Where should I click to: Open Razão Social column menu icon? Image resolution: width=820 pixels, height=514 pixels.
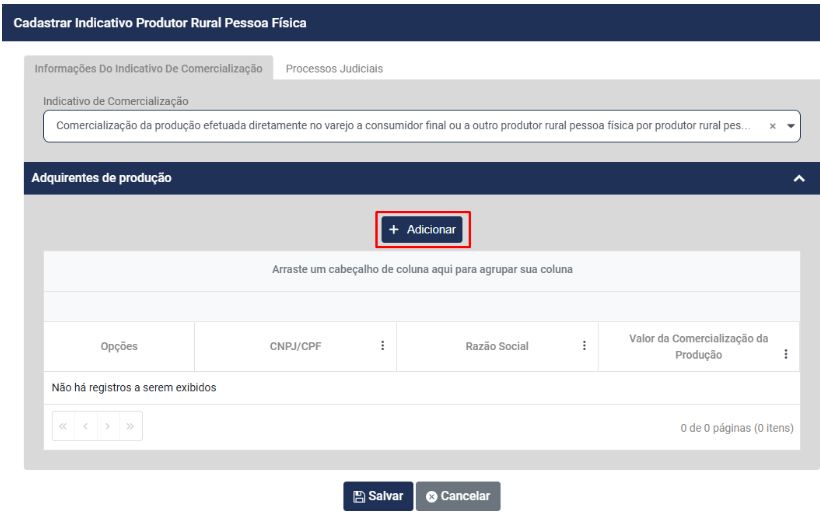(584, 346)
